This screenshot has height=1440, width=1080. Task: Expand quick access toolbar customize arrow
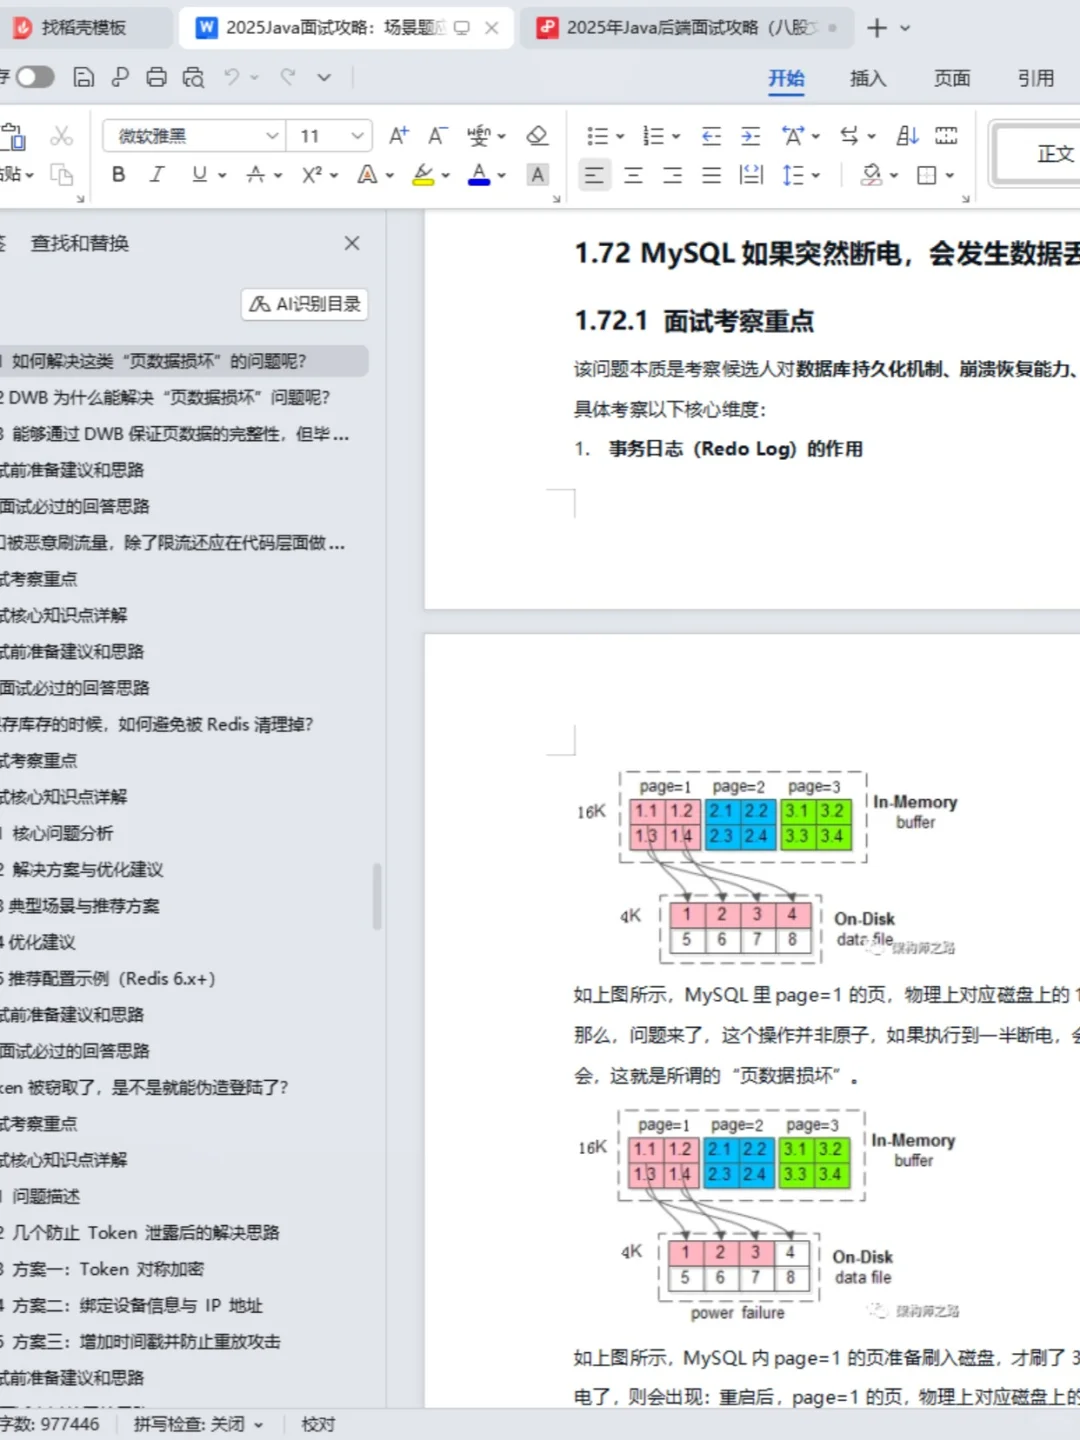click(324, 77)
